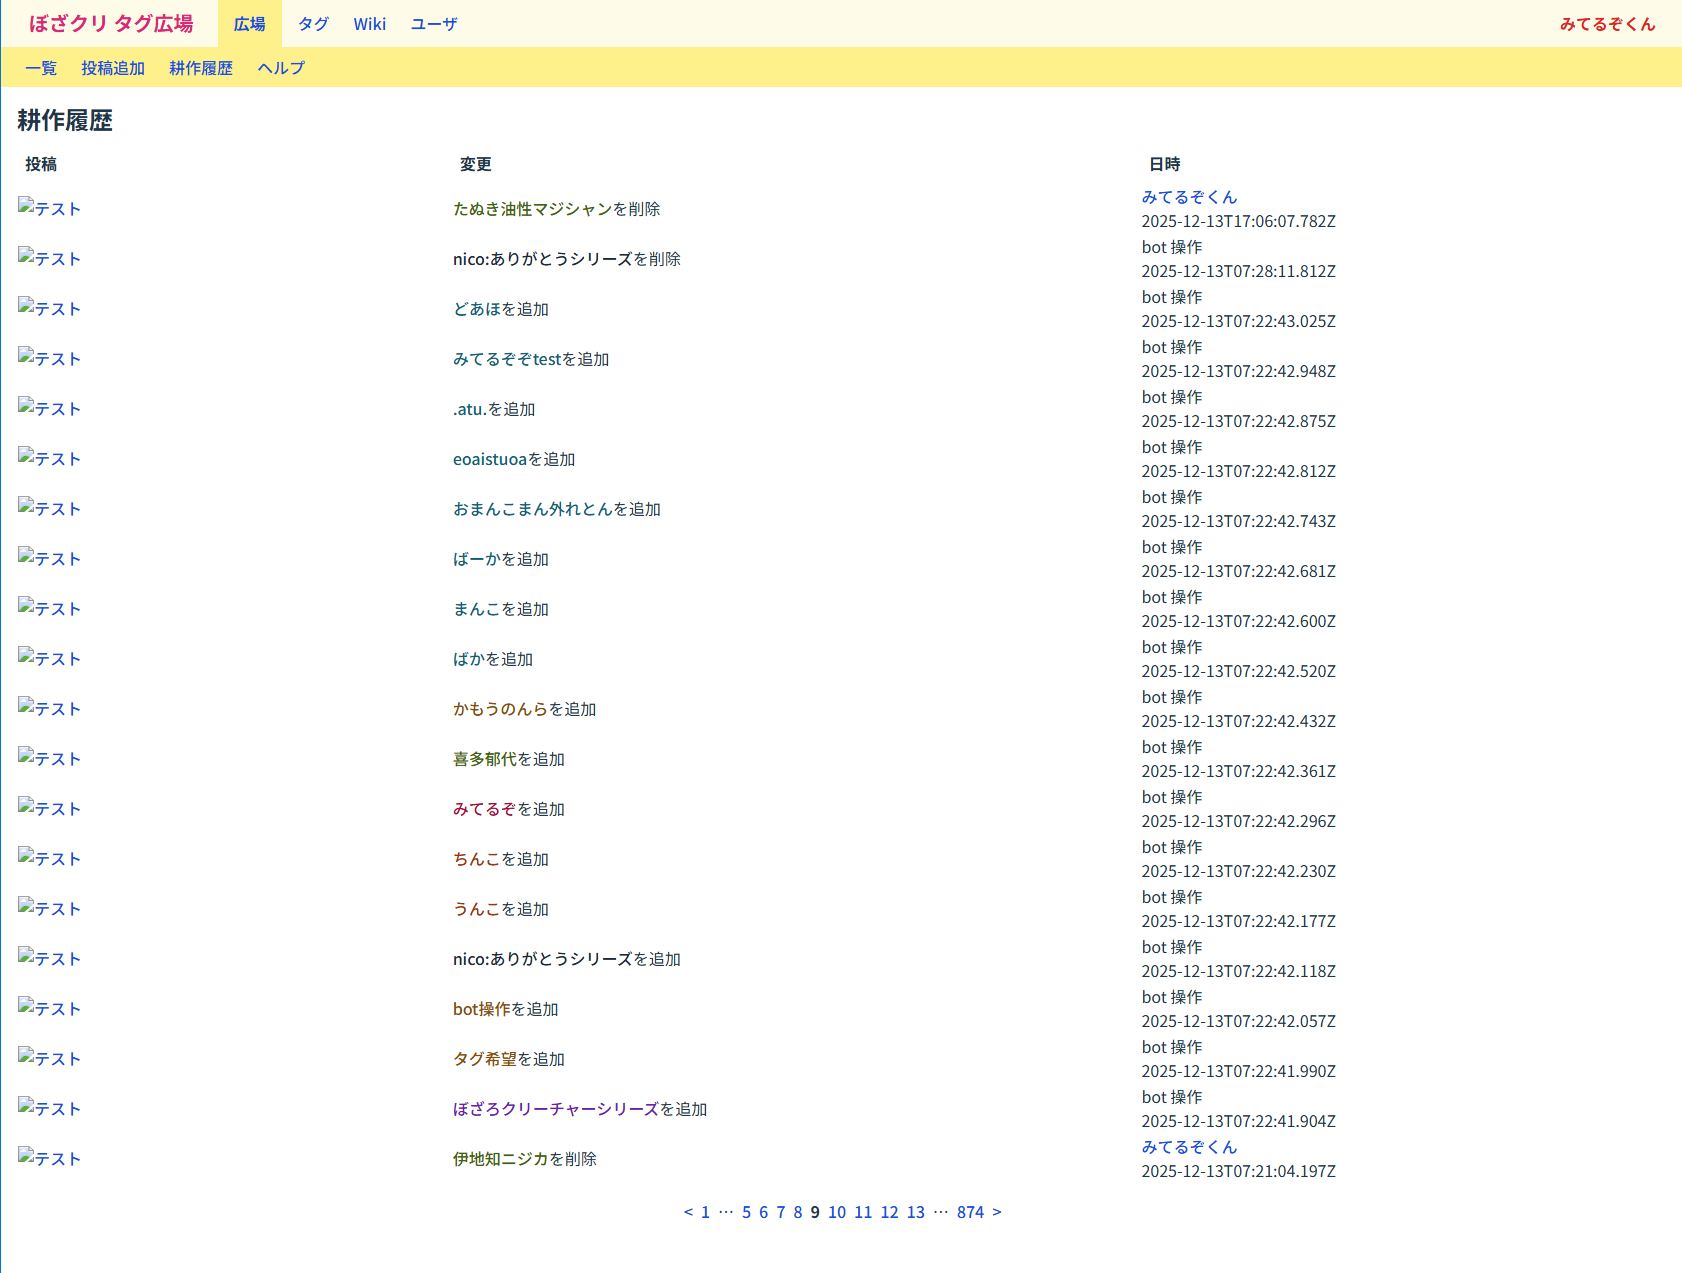Jump to page 10 in pagination
The width and height of the screenshot is (1682, 1273).
(837, 1212)
